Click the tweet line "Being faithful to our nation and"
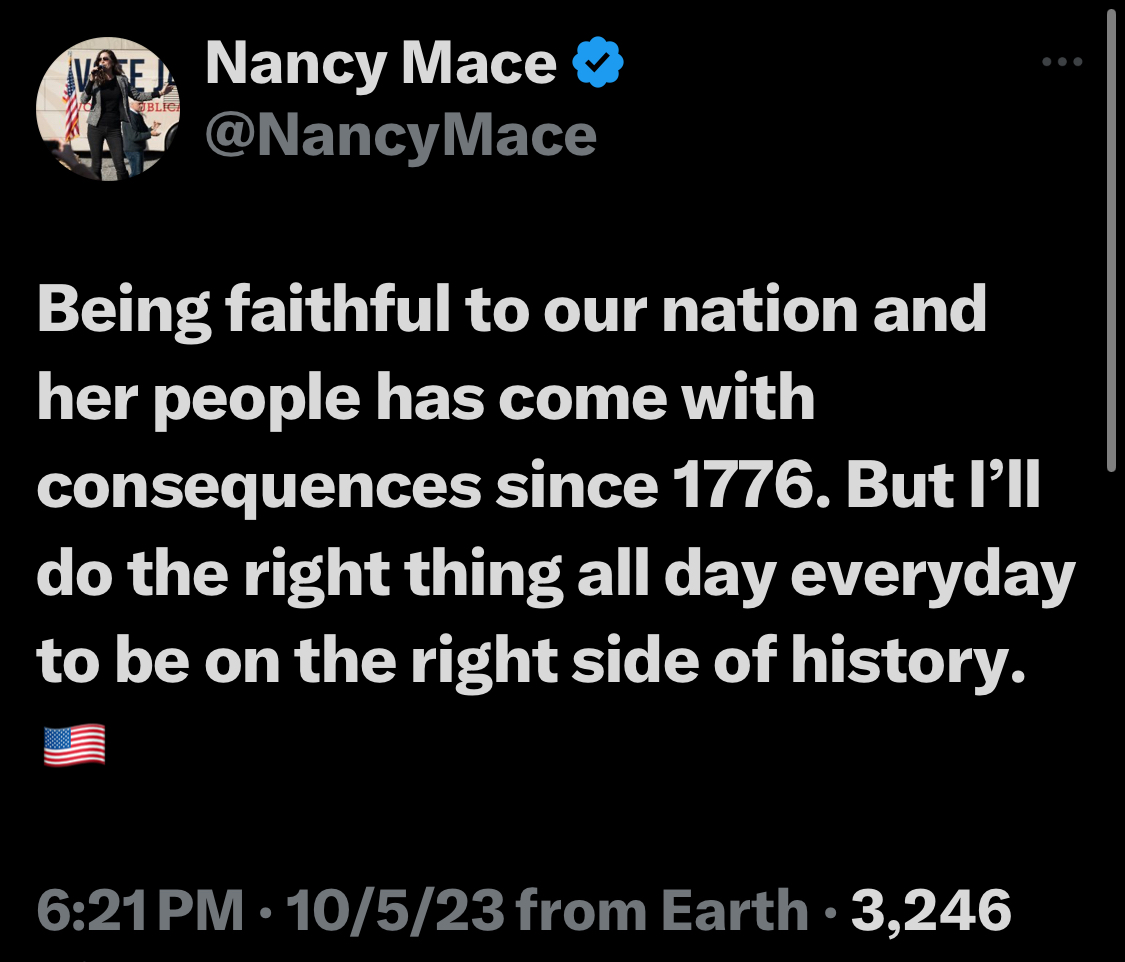 tap(512, 312)
